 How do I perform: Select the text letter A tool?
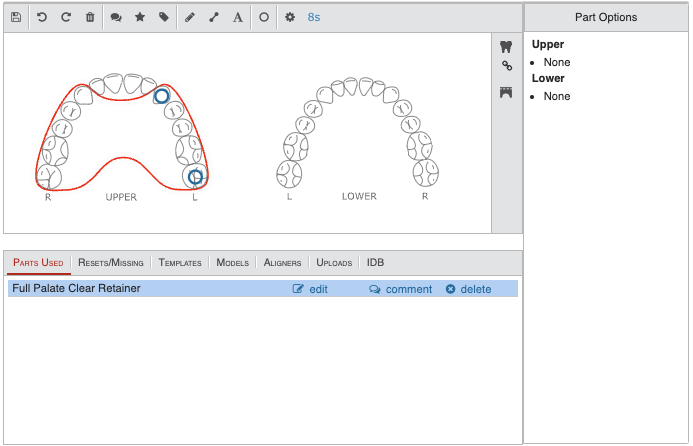coord(238,17)
